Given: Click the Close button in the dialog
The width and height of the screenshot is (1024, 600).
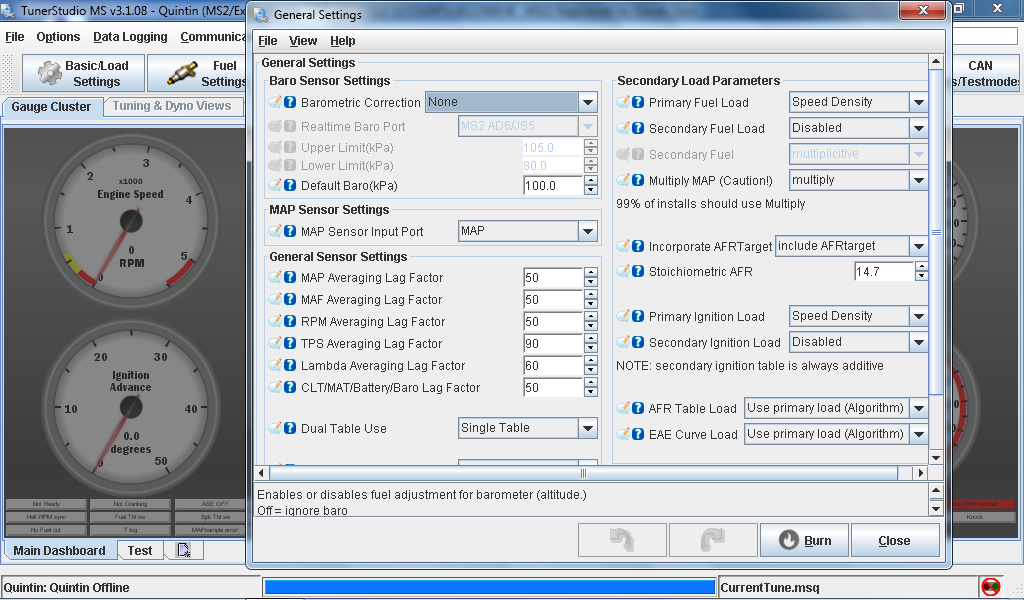Looking at the screenshot, I should (x=894, y=540).
